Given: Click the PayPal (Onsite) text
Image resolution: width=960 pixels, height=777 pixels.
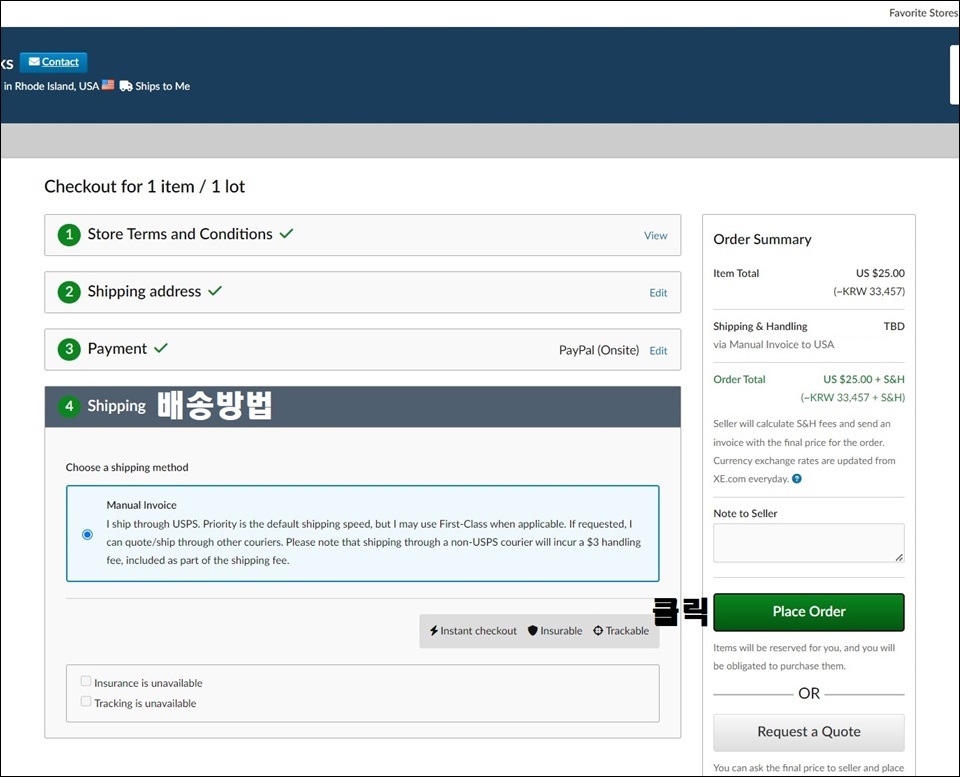Looking at the screenshot, I should click(x=599, y=350).
